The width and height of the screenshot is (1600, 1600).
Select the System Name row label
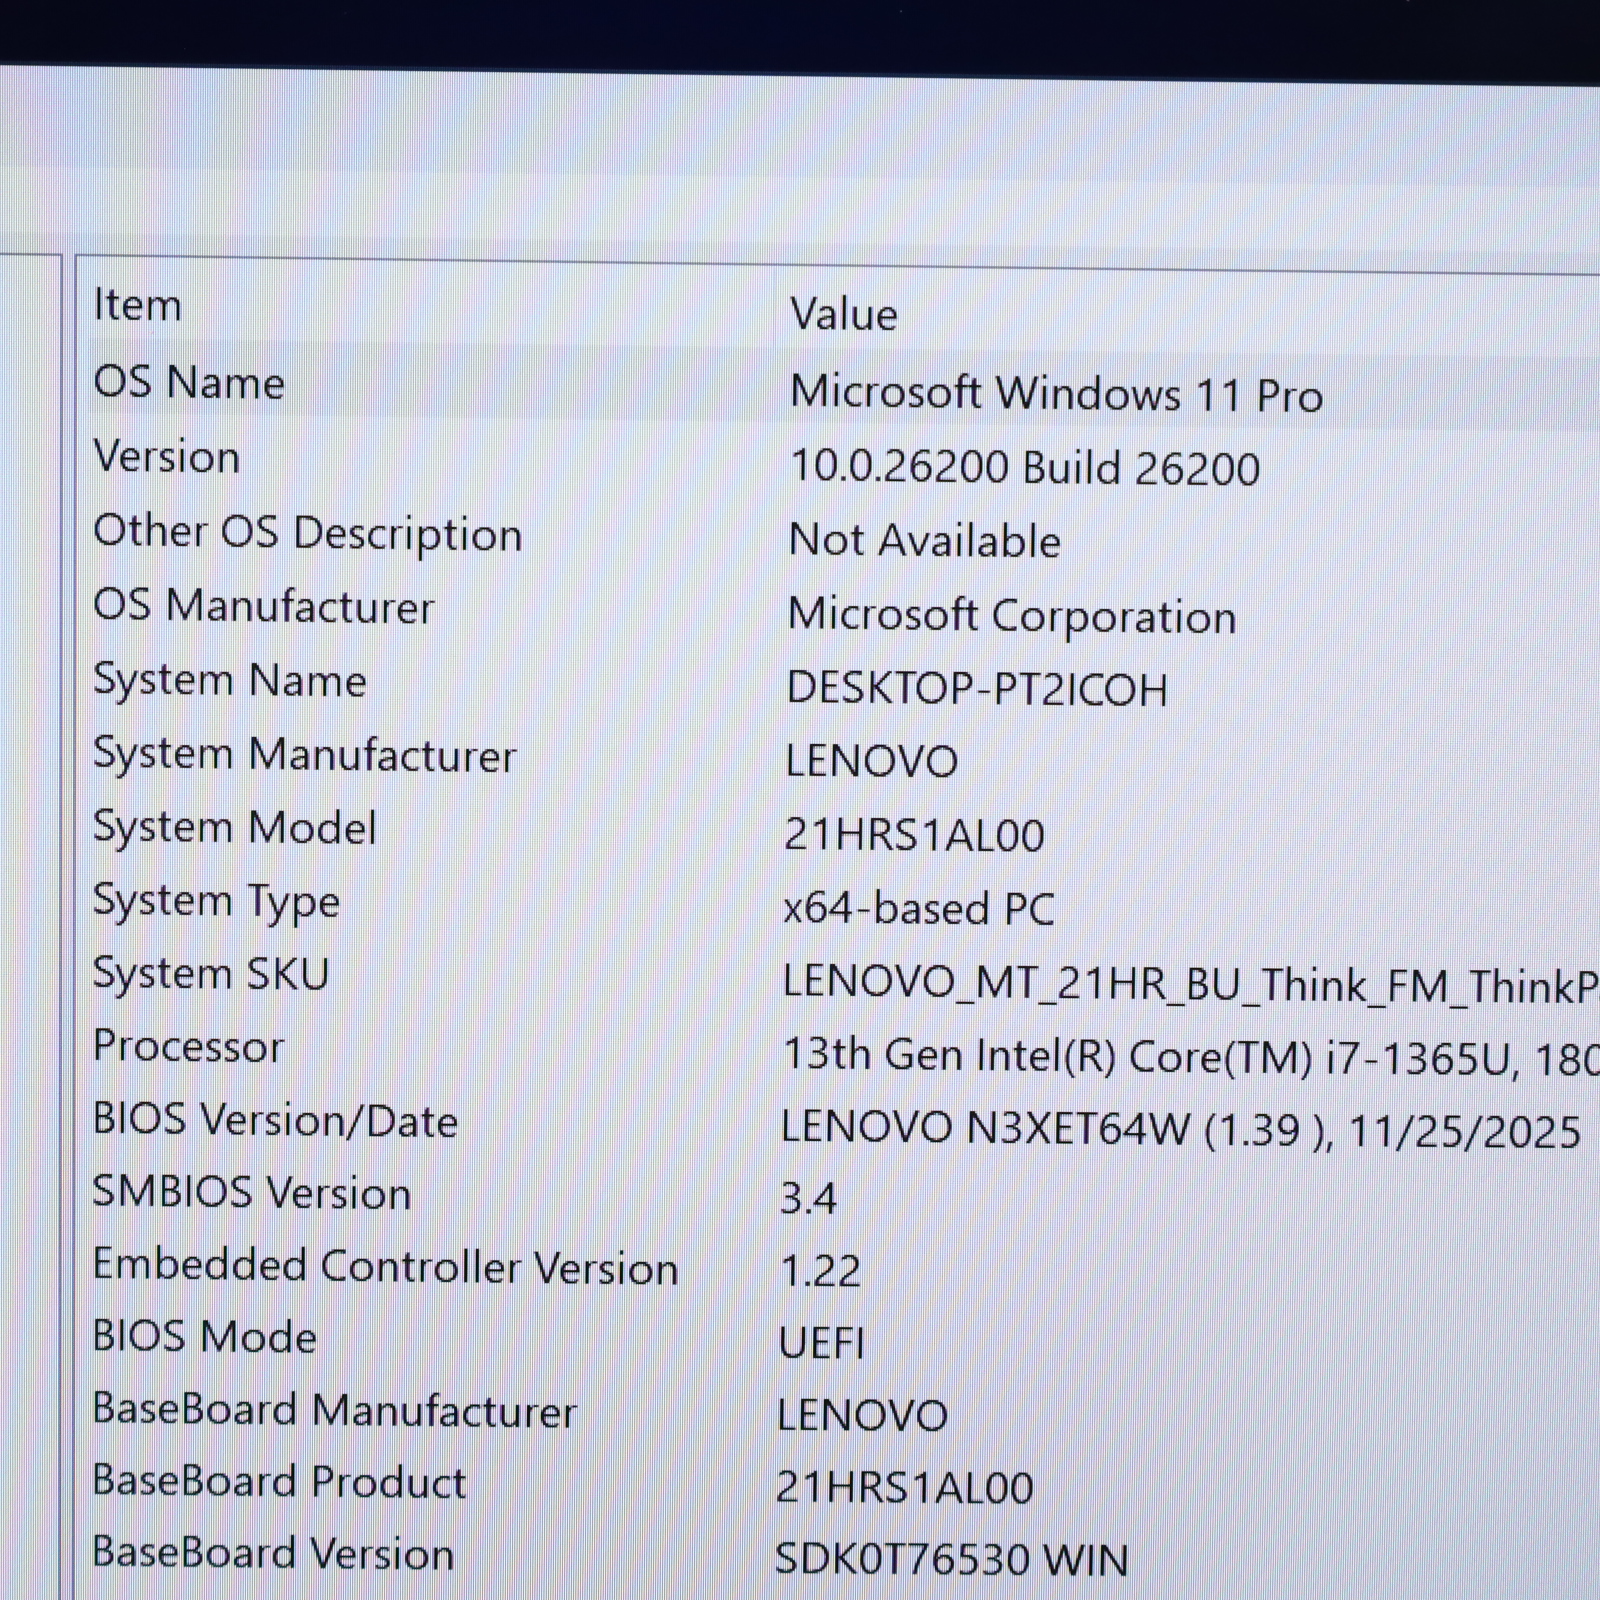click(x=230, y=681)
